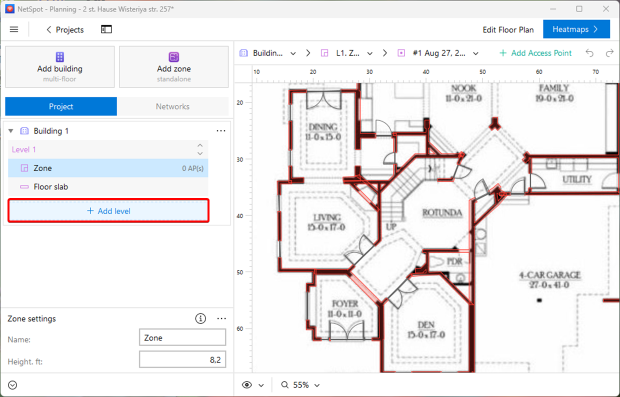This screenshot has height=397, width=620.
Task: Edit the zone Name field
Action: pos(182,338)
